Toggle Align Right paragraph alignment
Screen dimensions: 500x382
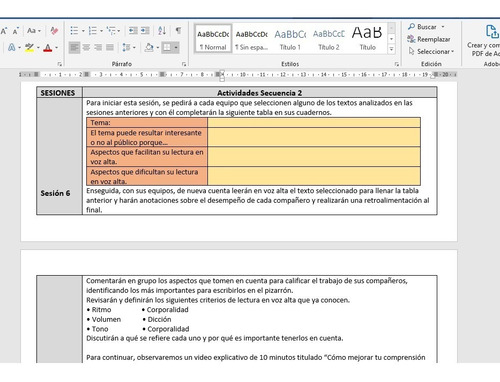98,47
